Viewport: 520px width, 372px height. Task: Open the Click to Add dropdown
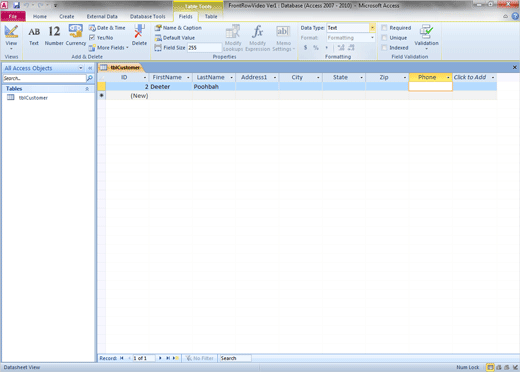click(x=493, y=77)
